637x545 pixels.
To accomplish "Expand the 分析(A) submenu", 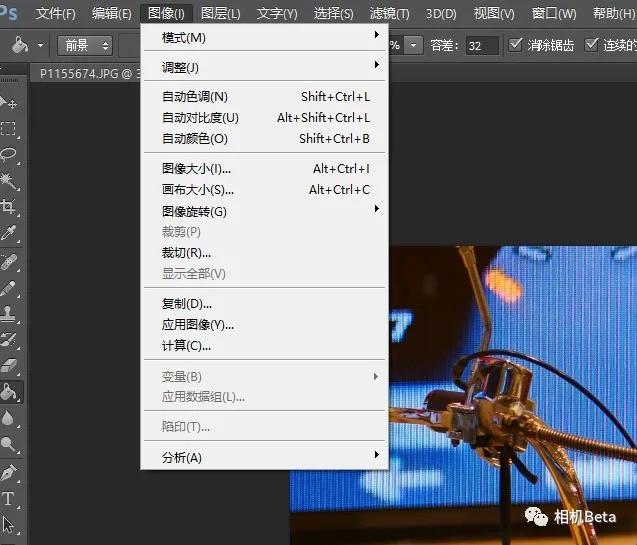I will 264,457.
